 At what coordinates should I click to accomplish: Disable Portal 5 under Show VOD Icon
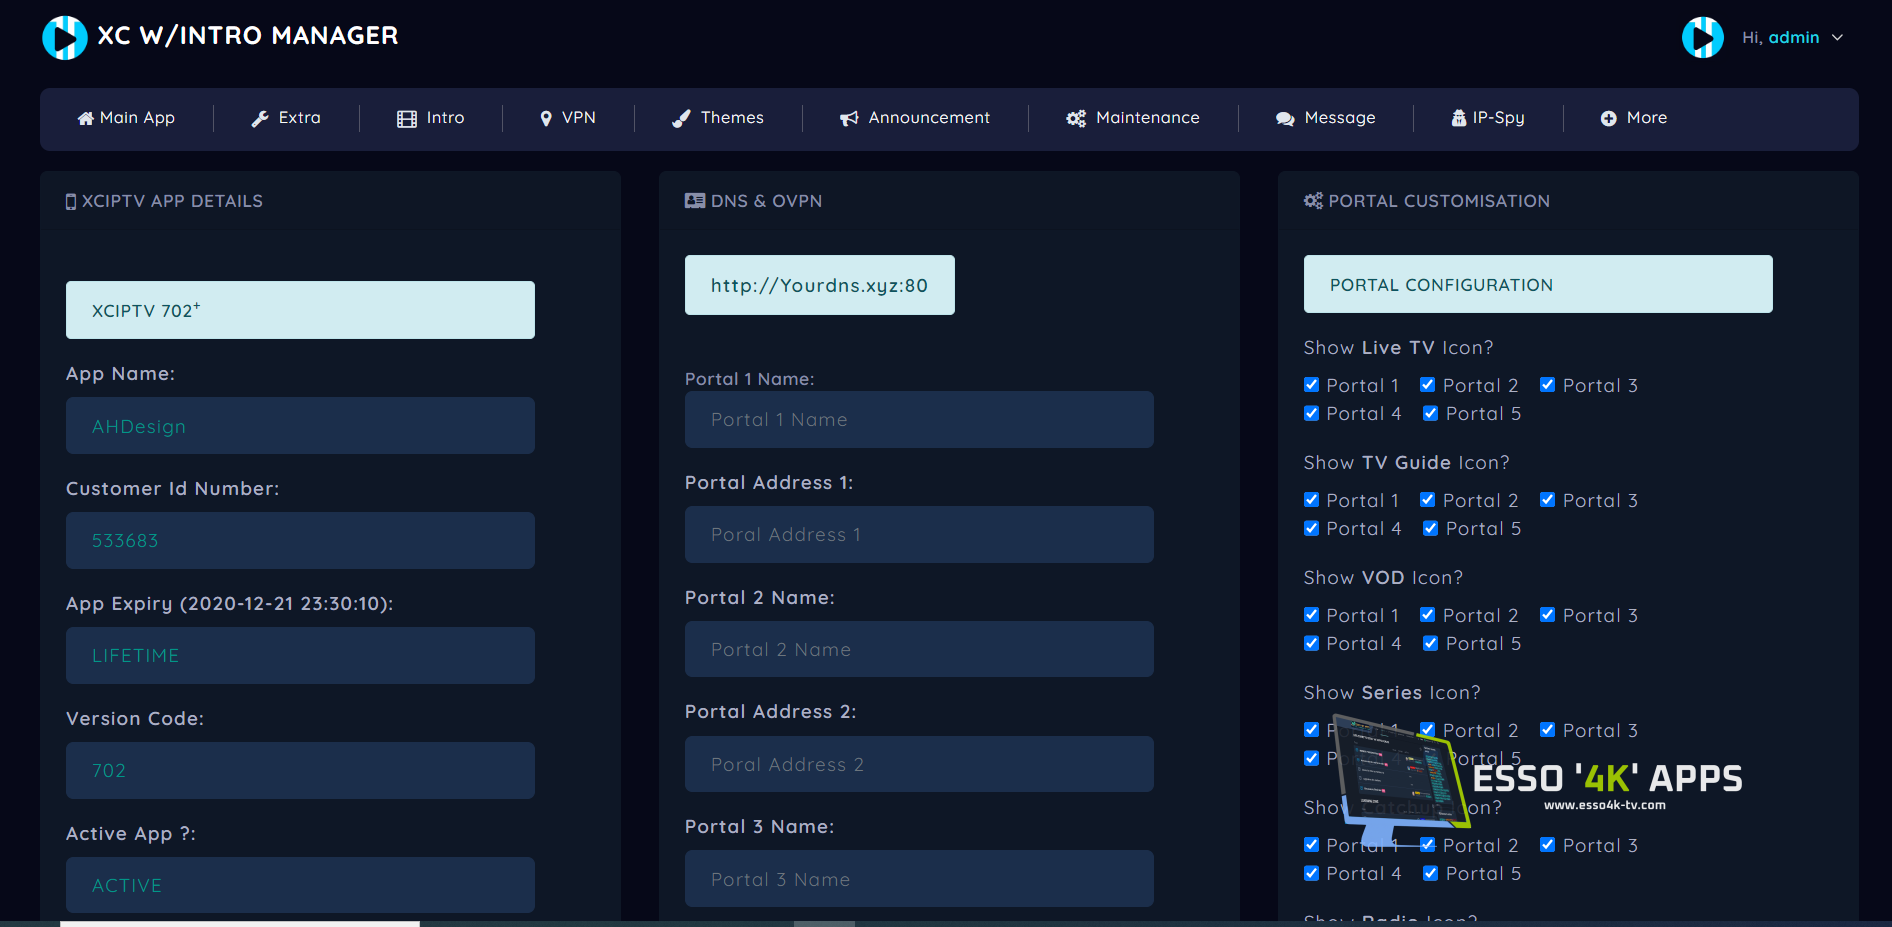pyautogui.click(x=1431, y=643)
